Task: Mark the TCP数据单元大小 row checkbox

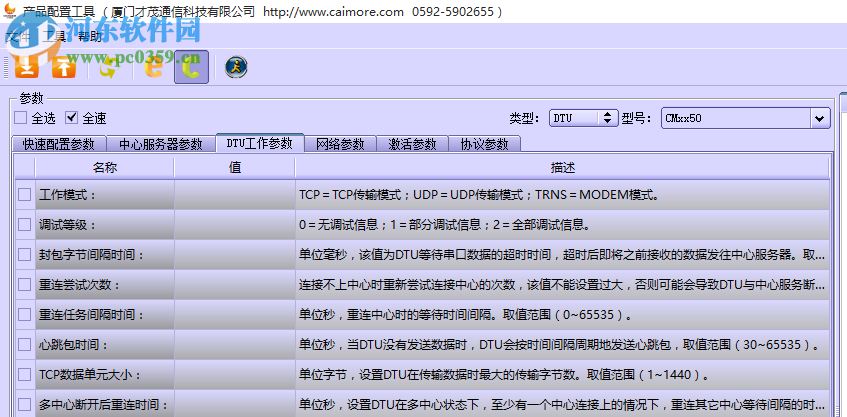Action: 25,374
